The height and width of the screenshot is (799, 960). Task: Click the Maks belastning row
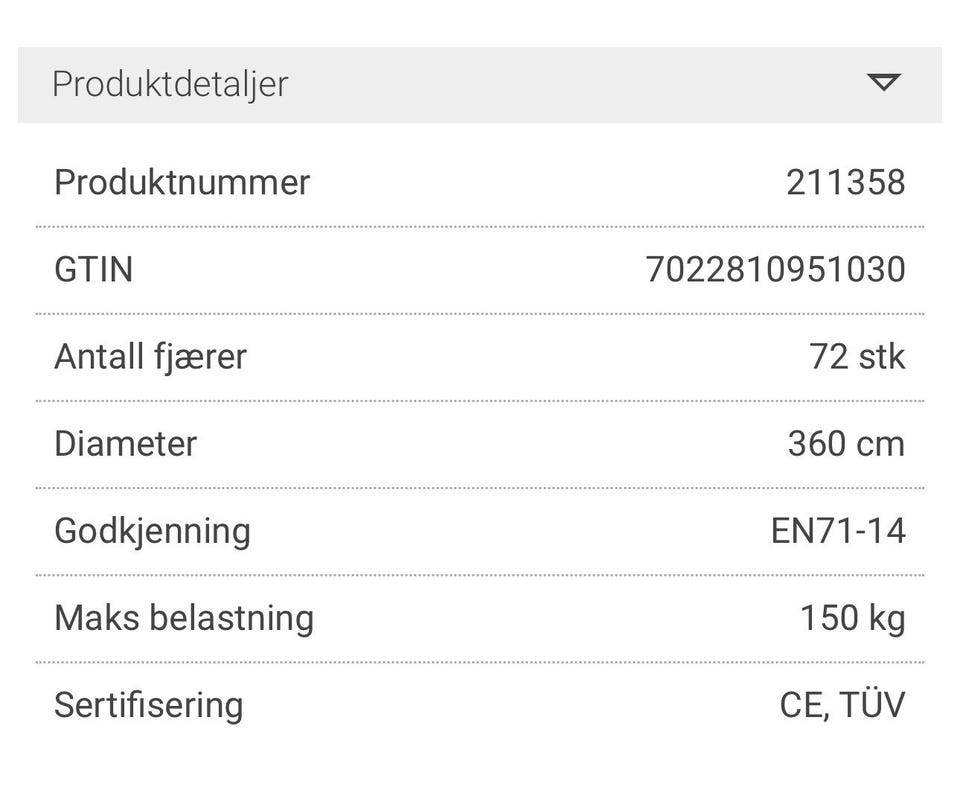pos(480,618)
